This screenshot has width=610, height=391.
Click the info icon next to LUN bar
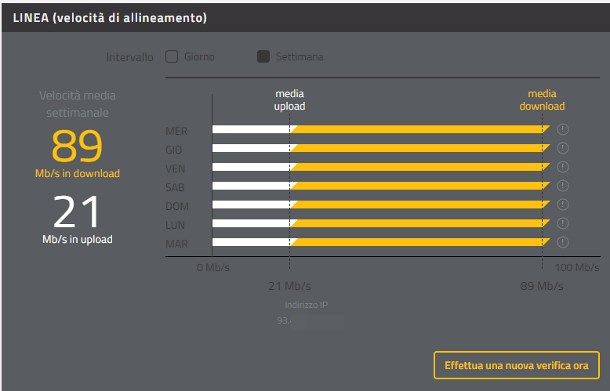click(x=563, y=223)
